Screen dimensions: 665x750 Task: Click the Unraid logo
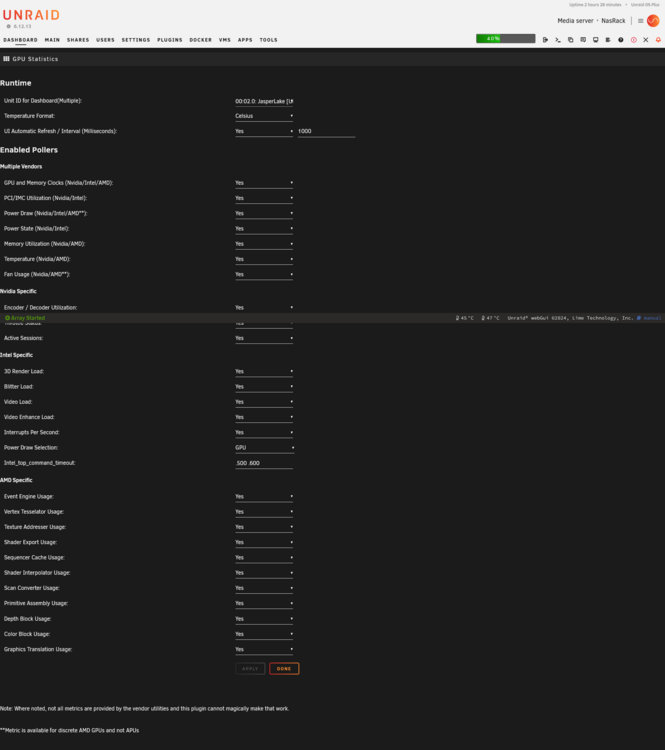coord(31,15)
